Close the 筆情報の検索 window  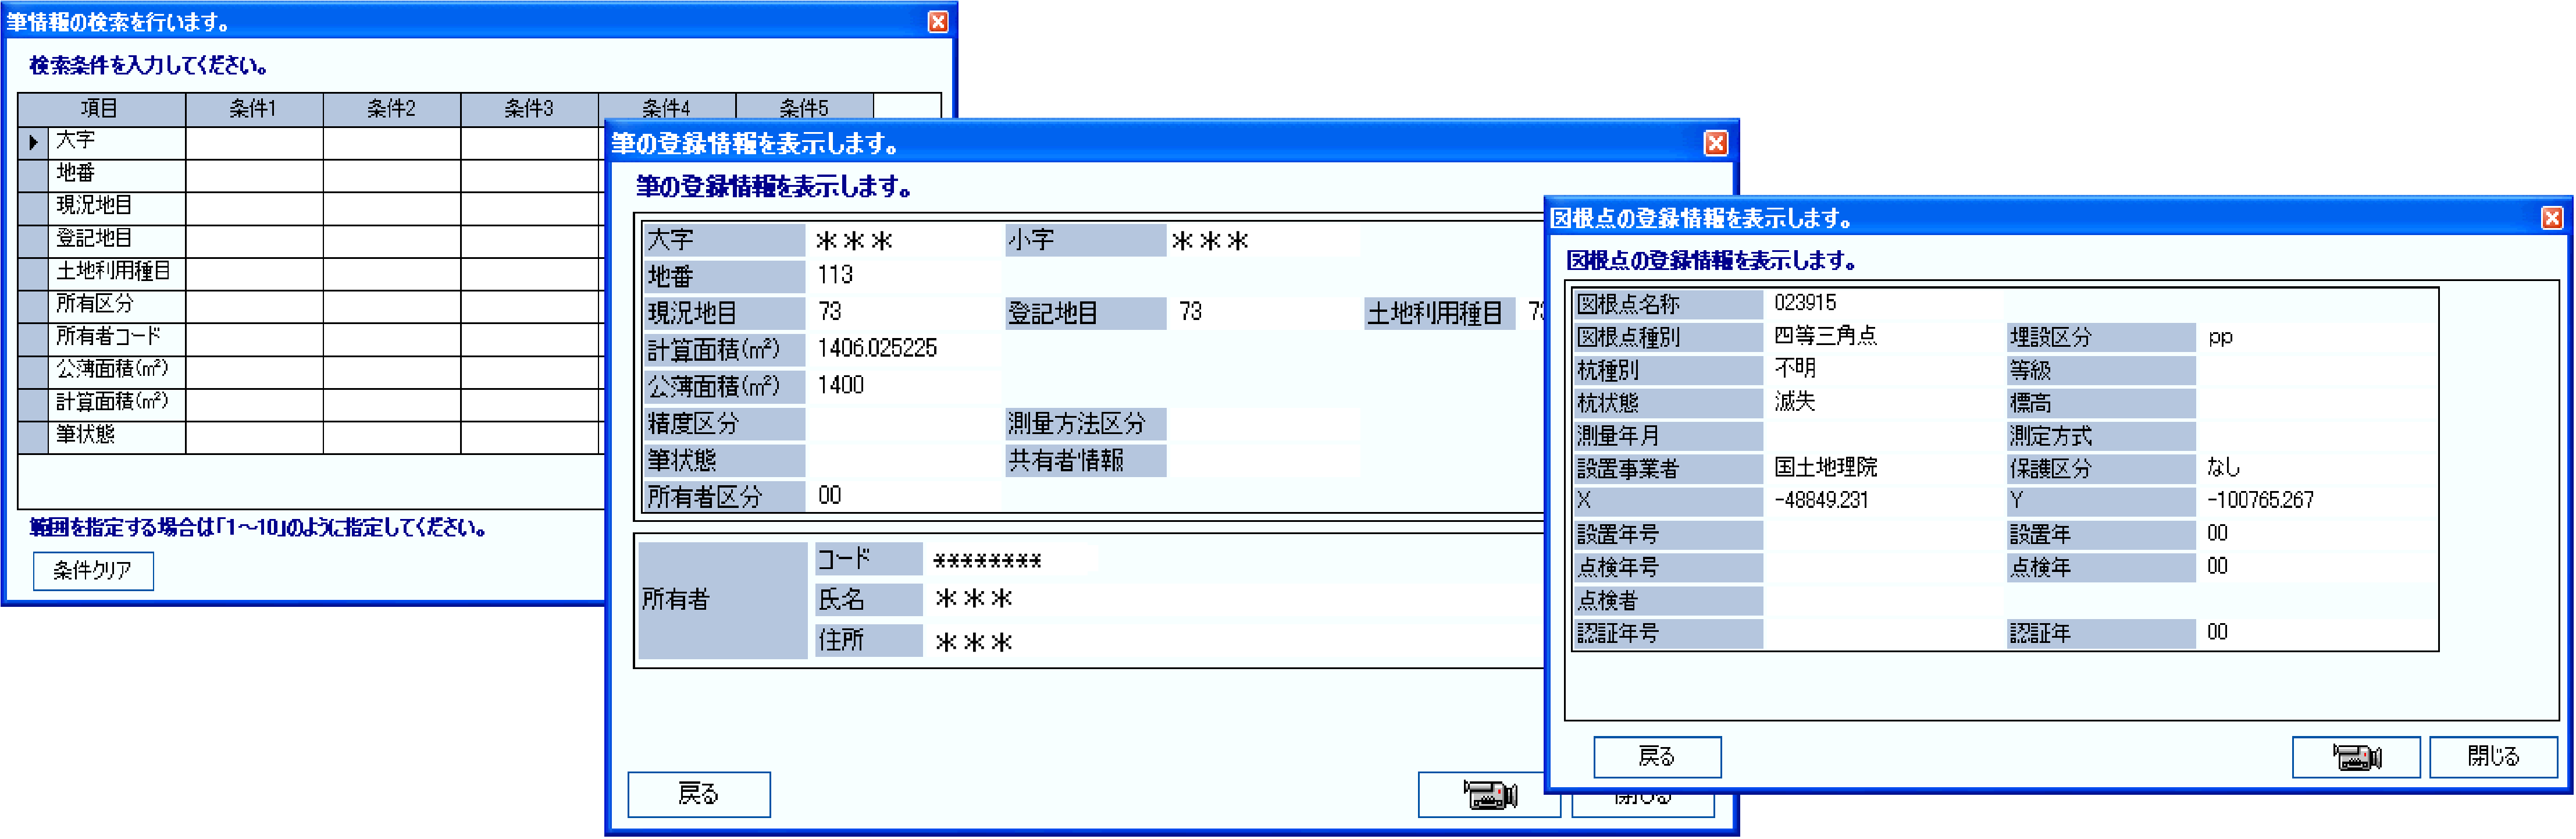(x=937, y=22)
